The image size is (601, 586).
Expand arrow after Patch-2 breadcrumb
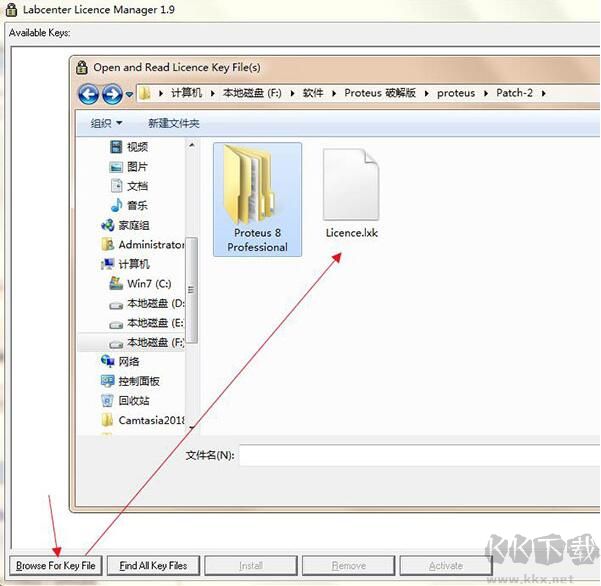544,94
